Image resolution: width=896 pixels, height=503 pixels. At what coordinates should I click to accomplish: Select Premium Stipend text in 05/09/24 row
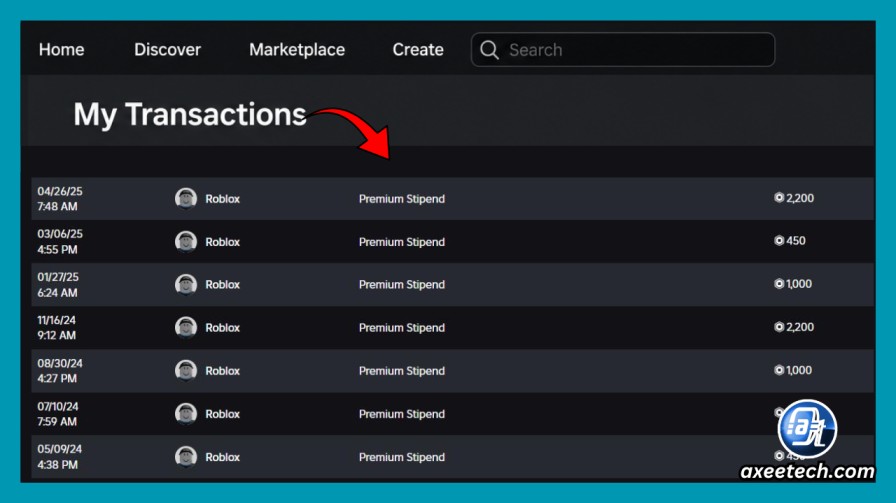click(402, 457)
